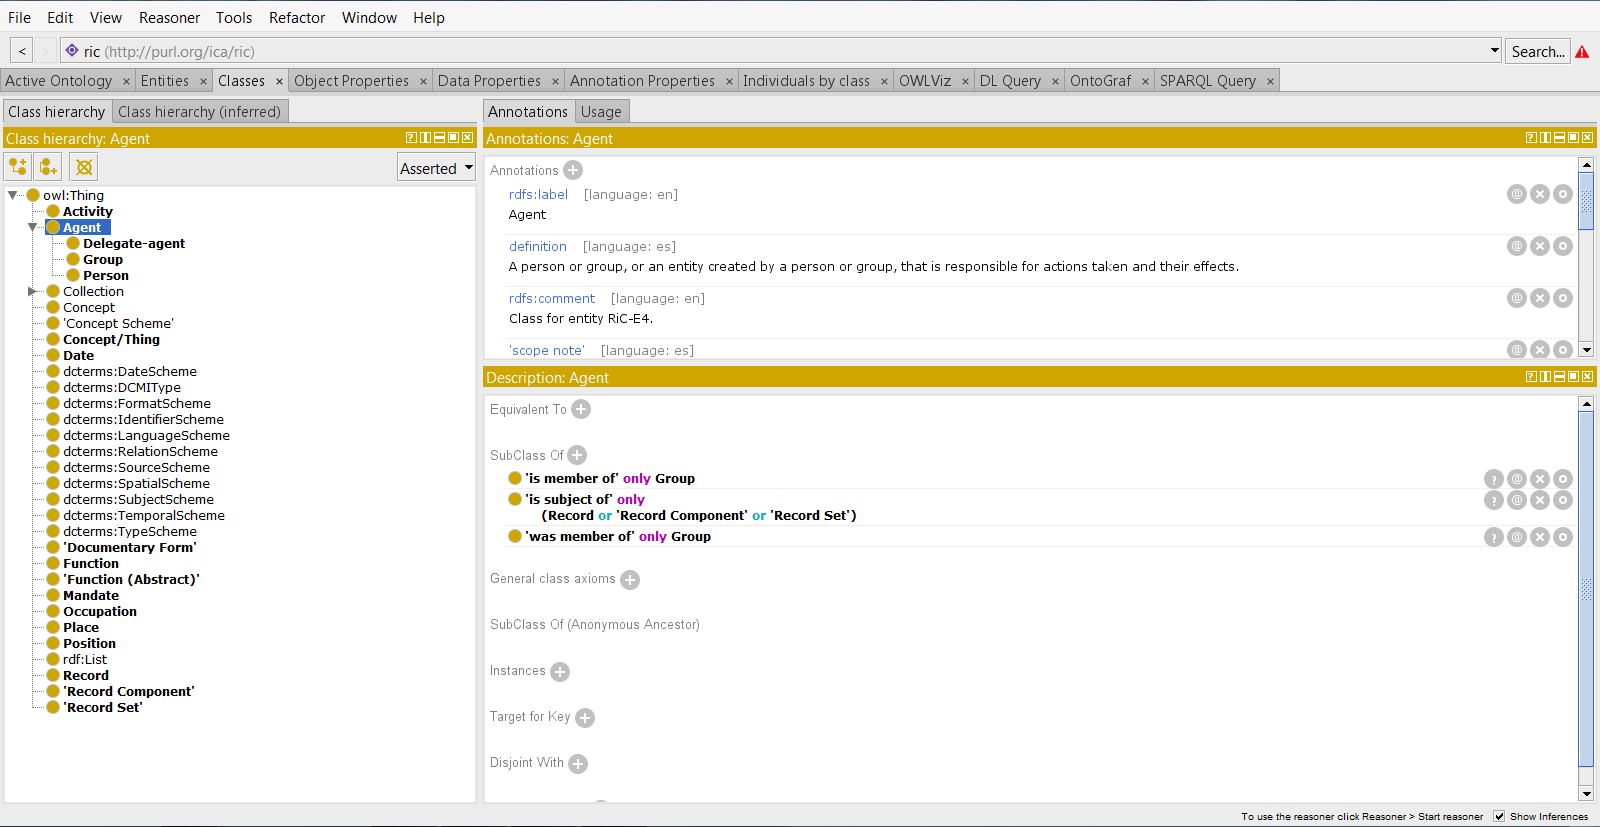The height and width of the screenshot is (827, 1600).
Task: Add a Disjoint With class
Action: tap(578, 764)
